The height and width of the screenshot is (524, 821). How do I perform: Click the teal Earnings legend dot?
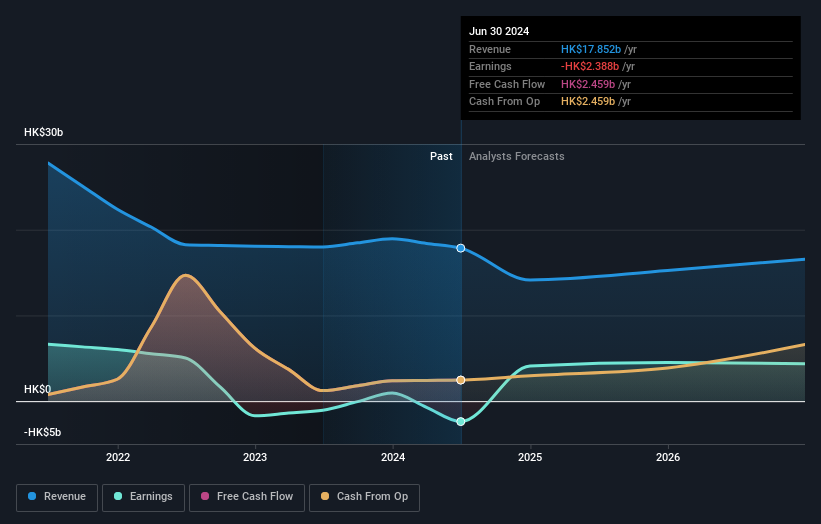coord(118,496)
